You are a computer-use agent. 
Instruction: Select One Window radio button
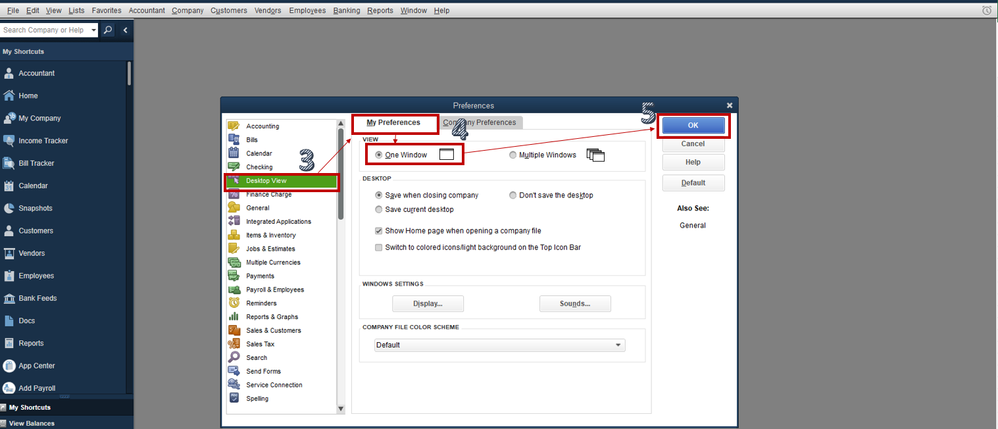(x=379, y=155)
